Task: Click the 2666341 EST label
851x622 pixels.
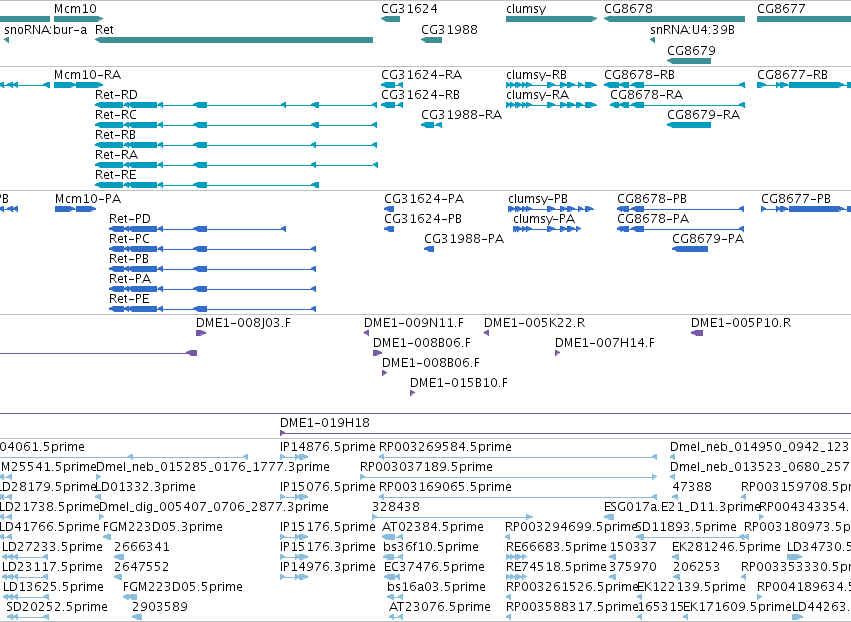Action: point(142,547)
